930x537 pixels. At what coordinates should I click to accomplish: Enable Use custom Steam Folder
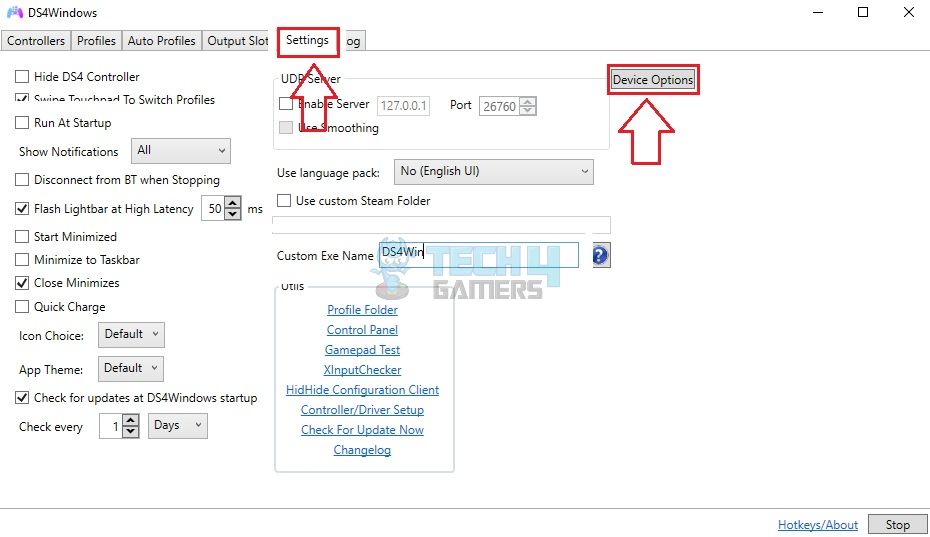pos(284,201)
